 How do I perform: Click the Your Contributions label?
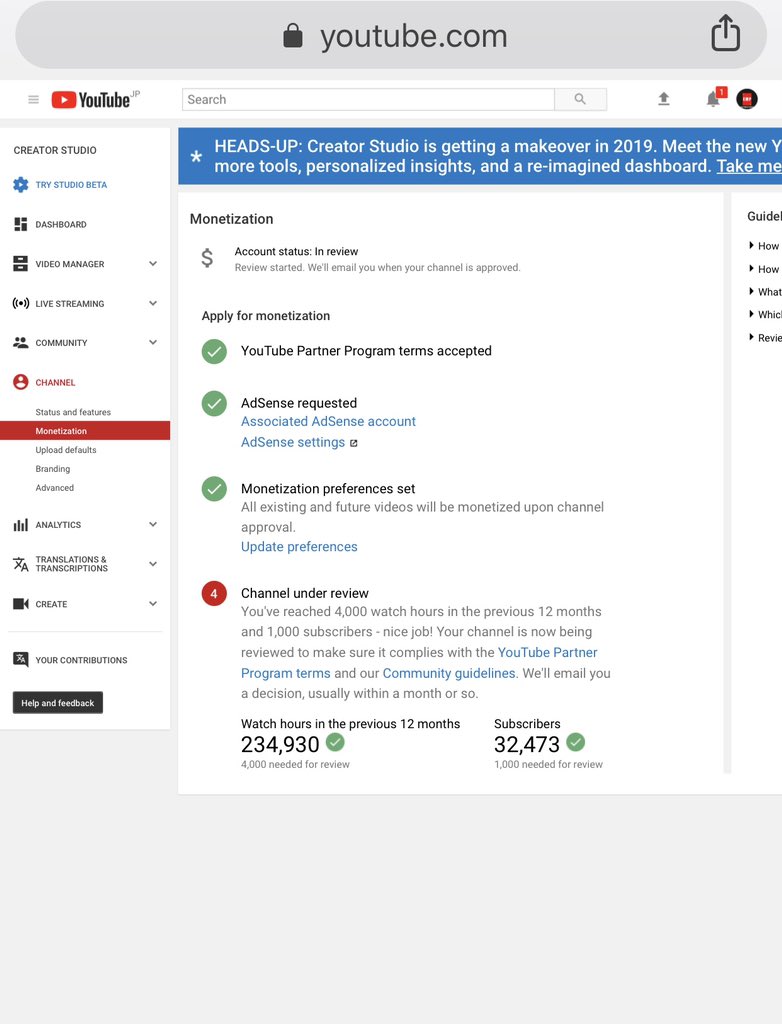pos(82,660)
